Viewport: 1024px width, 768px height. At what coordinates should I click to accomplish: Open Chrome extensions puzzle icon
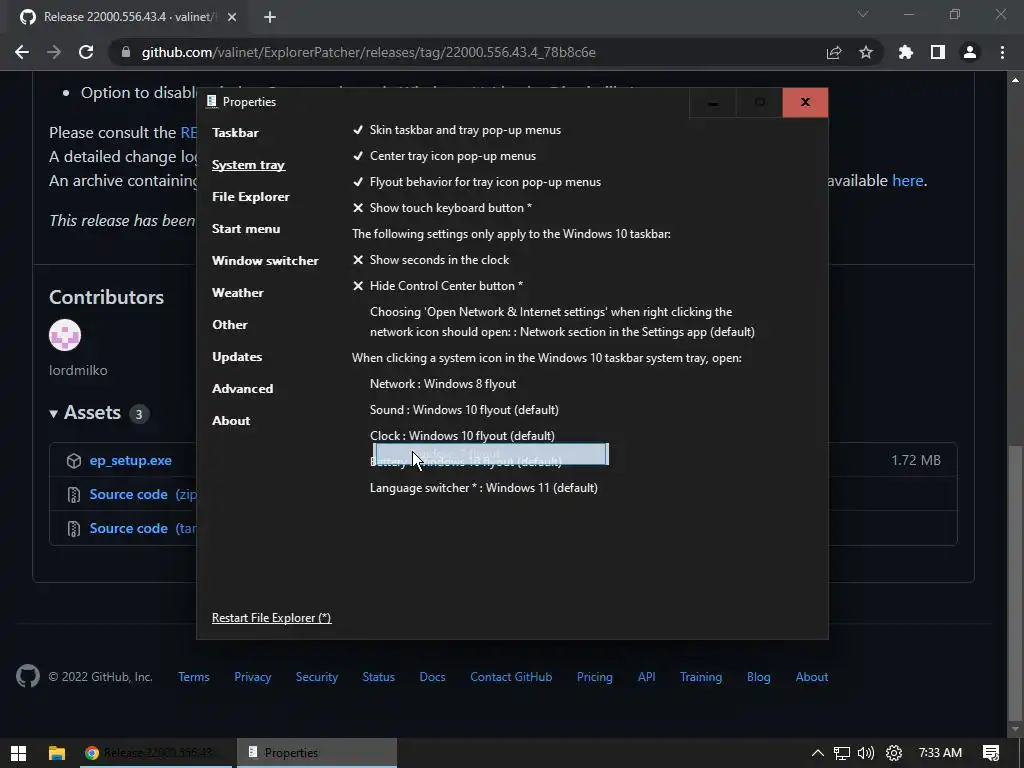pyautogui.click(x=905, y=52)
